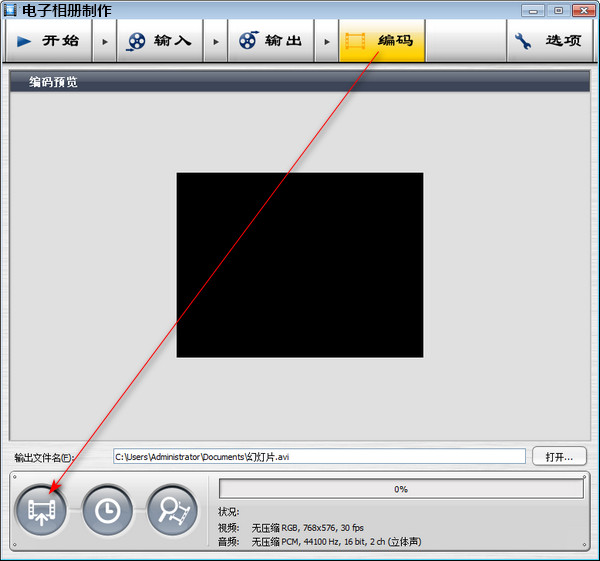This screenshot has height=561, width=600.
Task: Select the 编码 (Encode) tab
Action: click(x=382, y=41)
